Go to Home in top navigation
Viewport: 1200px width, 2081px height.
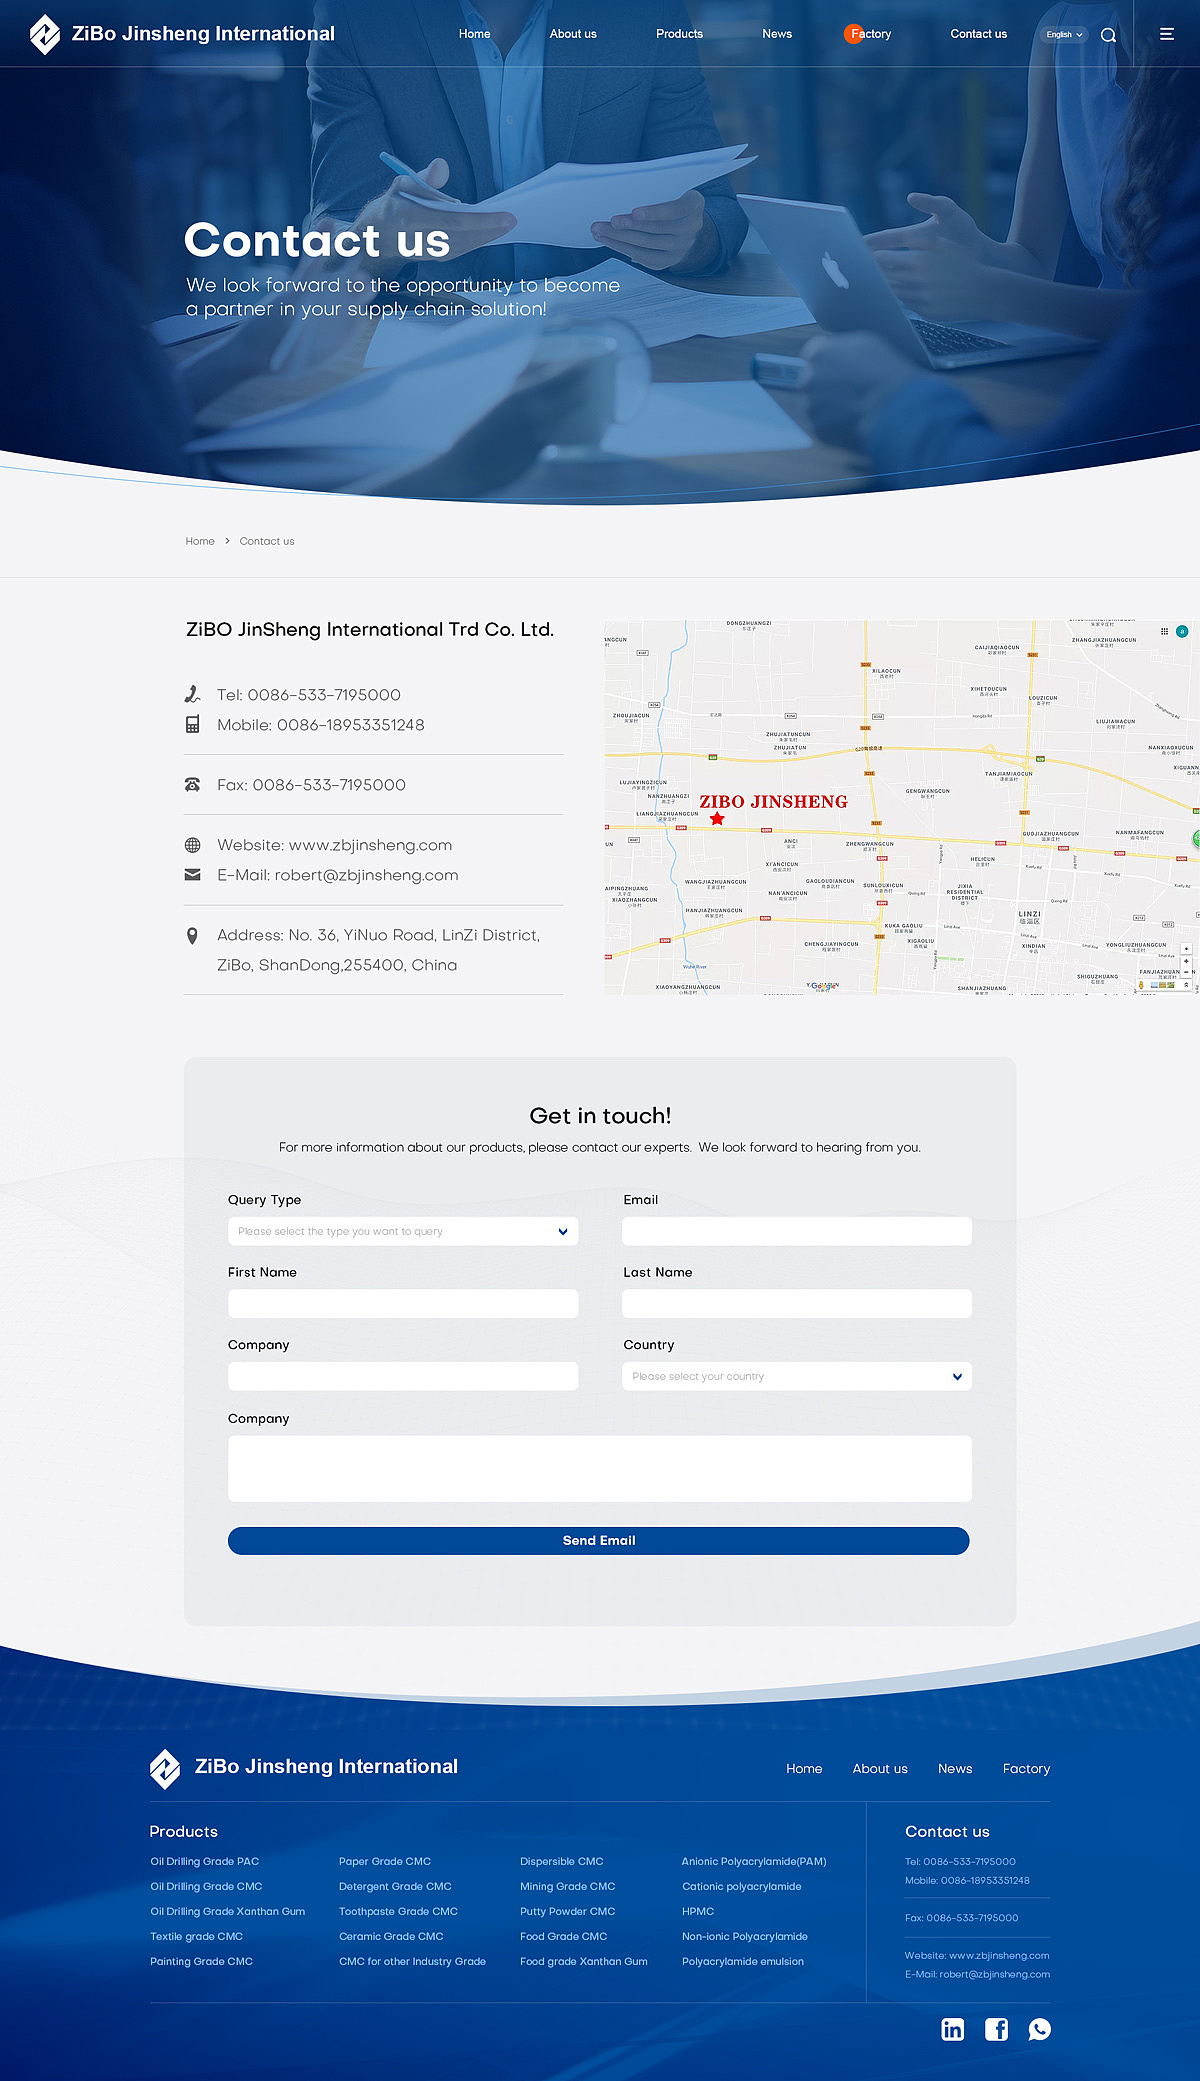(474, 34)
